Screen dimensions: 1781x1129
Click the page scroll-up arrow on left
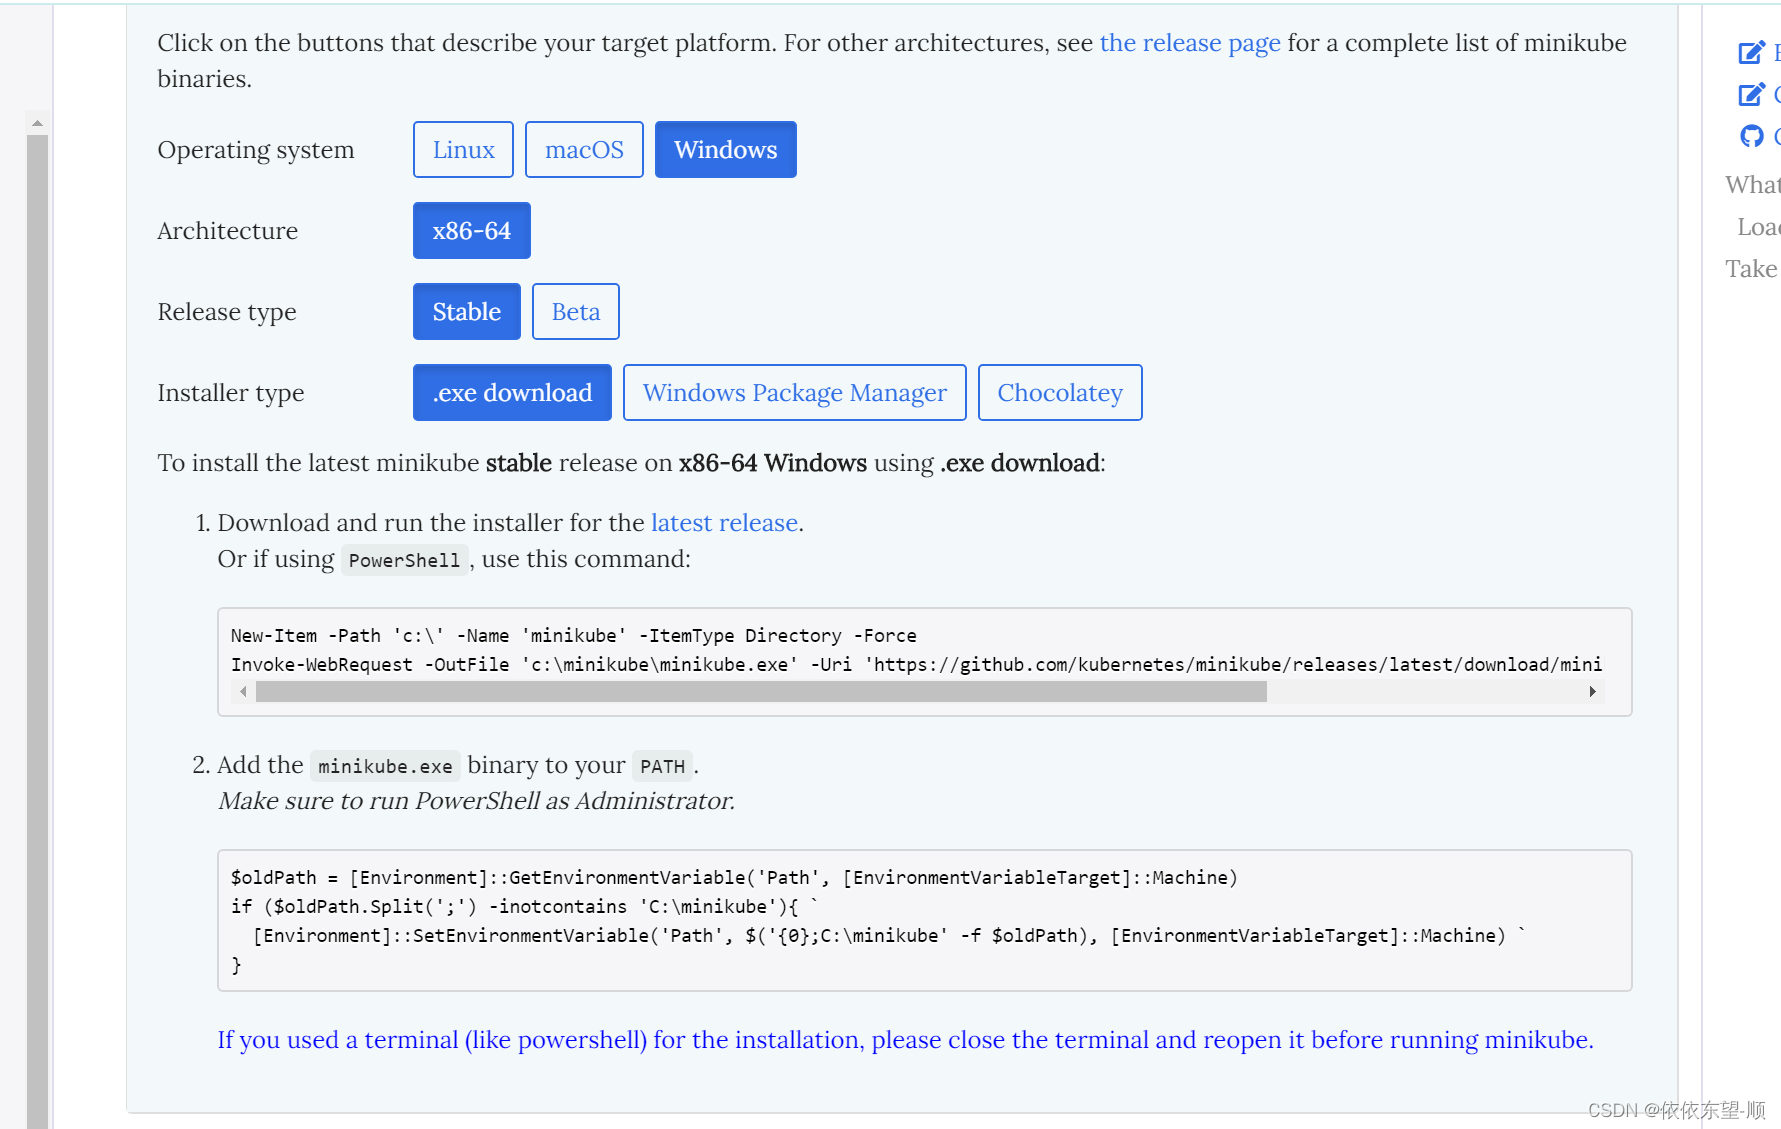pyautogui.click(x=37, y=123)
